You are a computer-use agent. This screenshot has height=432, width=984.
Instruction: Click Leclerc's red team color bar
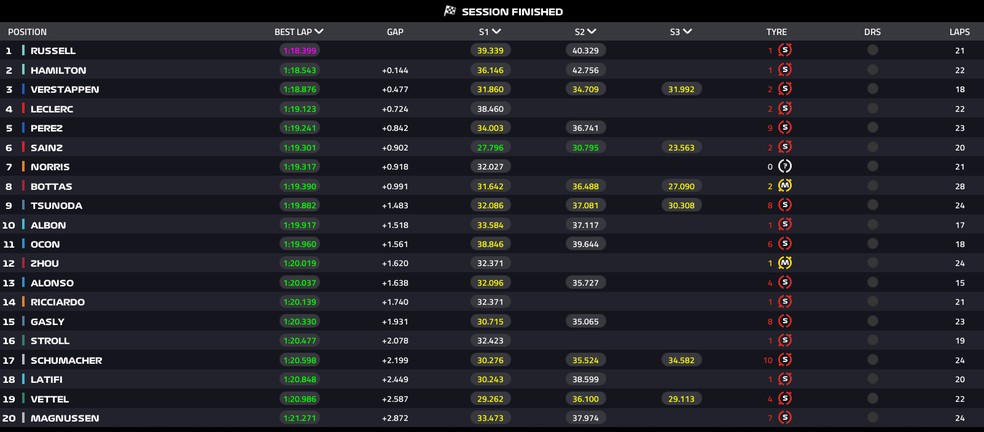[23, 109]
